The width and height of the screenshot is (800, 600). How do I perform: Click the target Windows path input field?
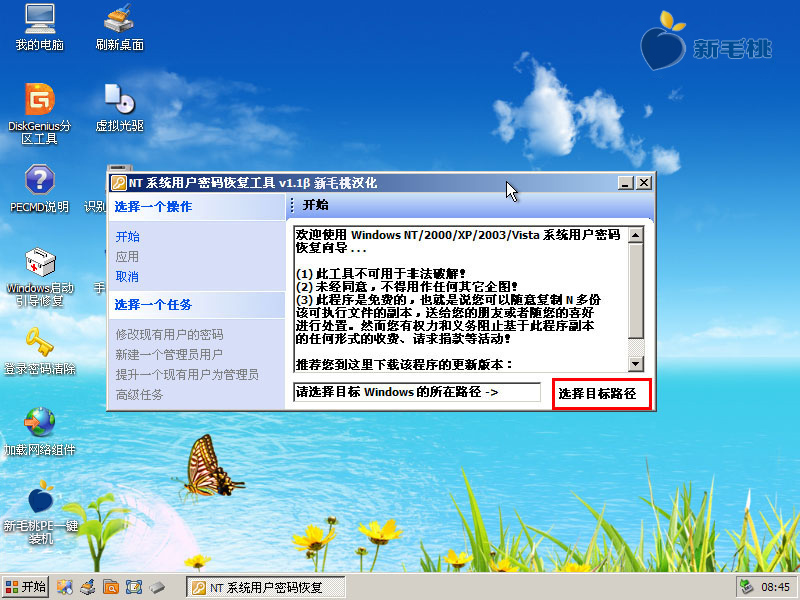(x=417, y=392)
